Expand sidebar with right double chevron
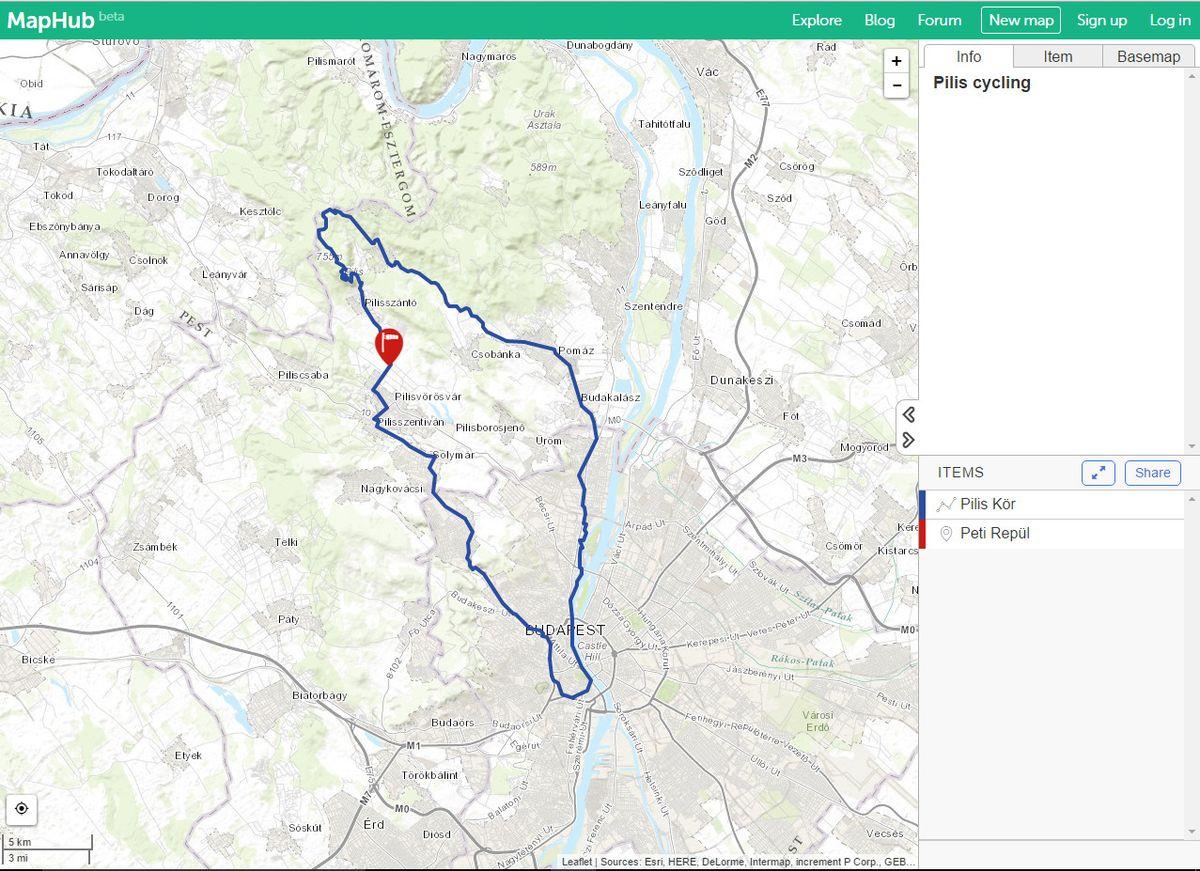 pos(908,440)
